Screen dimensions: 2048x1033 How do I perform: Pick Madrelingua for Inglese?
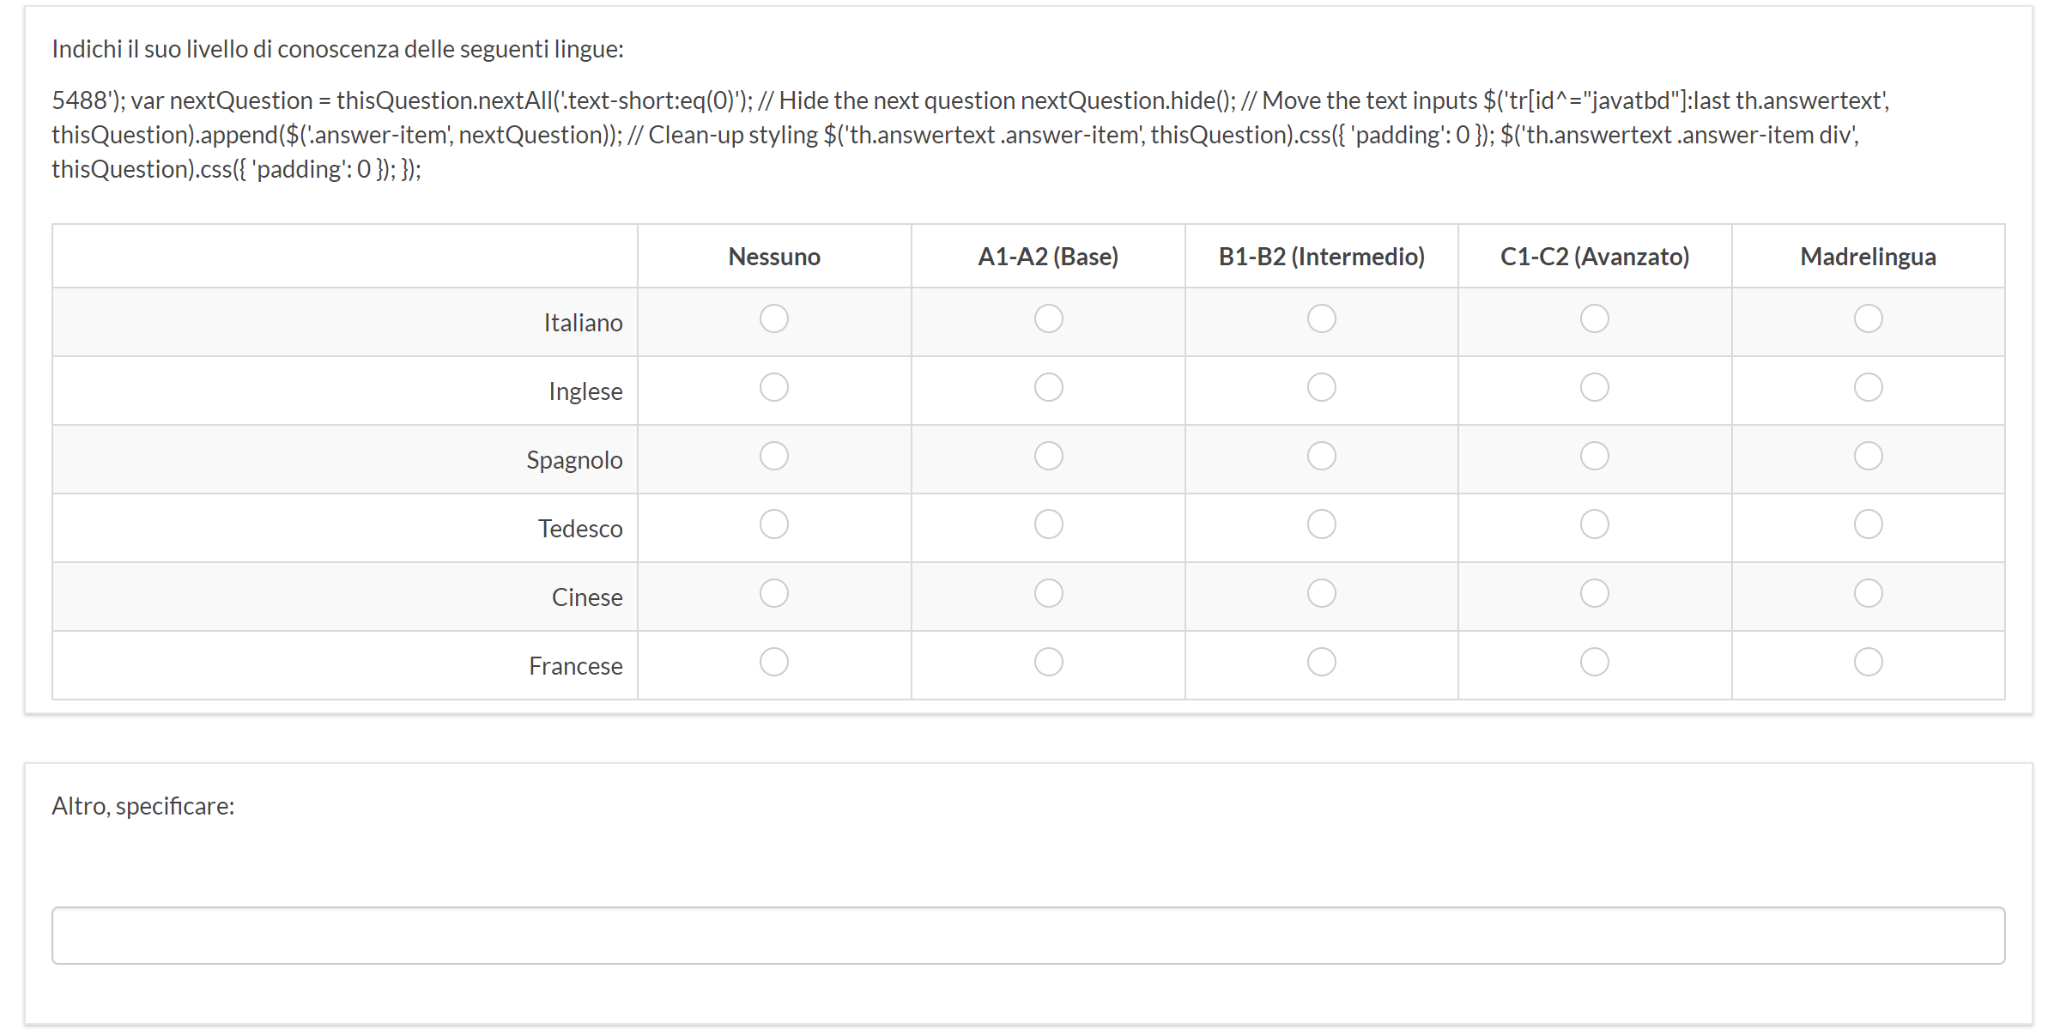[x=1867, y=388]
